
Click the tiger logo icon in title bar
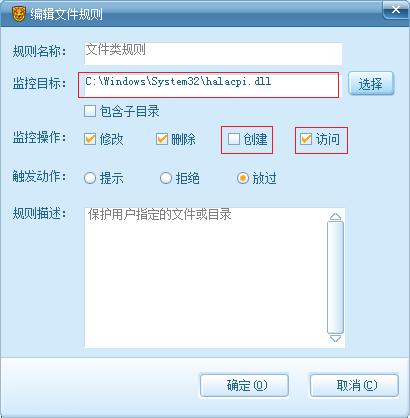[x=18, y=14]
